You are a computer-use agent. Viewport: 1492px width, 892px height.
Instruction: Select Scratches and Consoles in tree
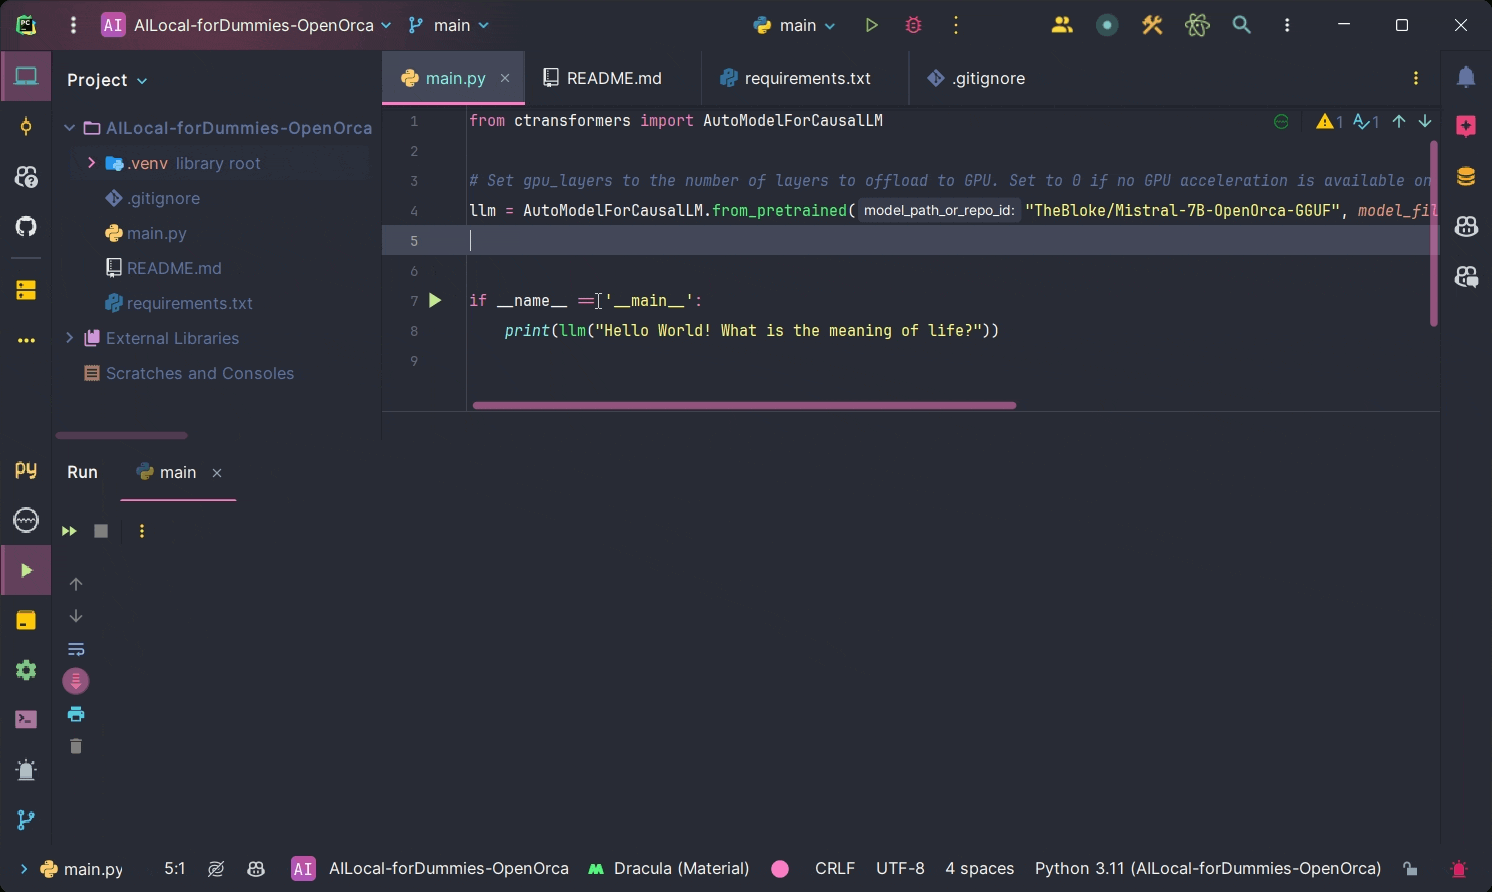[x=200, y=373]
